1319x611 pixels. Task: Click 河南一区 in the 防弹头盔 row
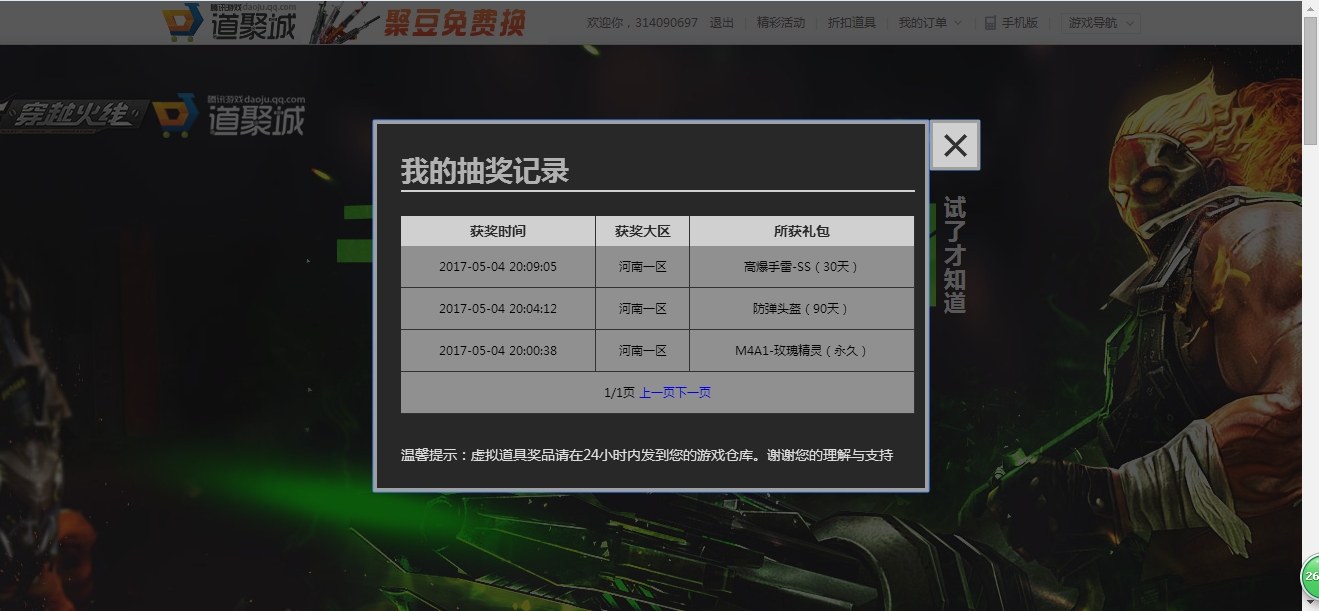click(643, 309)
